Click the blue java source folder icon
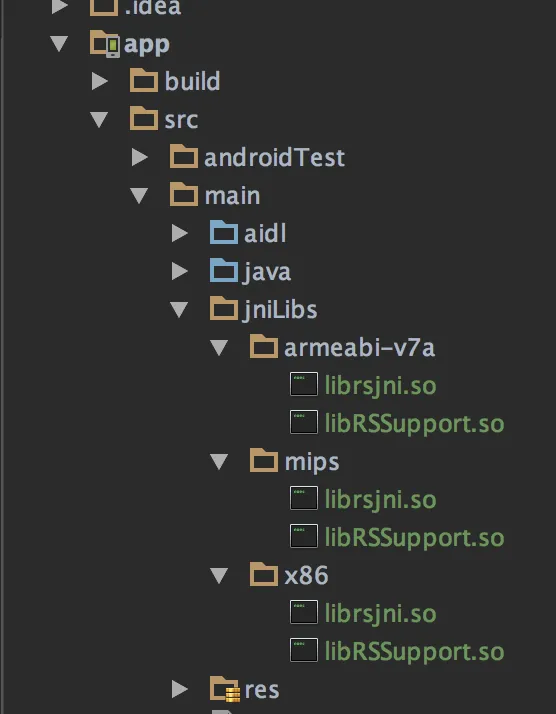Screen dimensions: 556x714 [x=224, y=270]
